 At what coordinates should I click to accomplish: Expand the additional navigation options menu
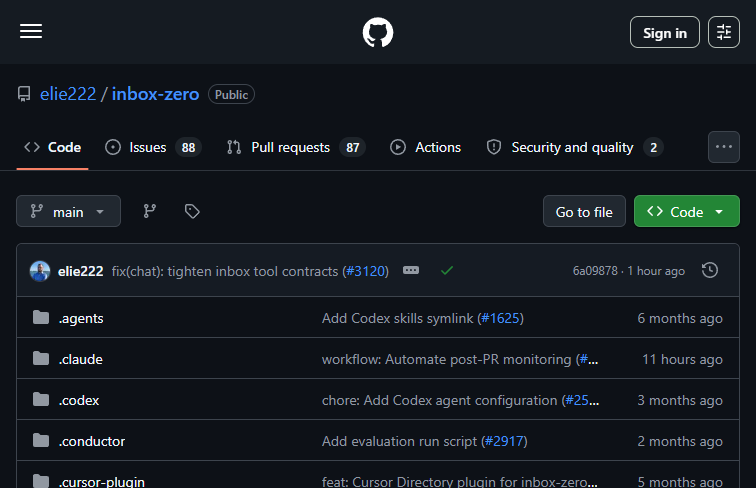[724, 147]
